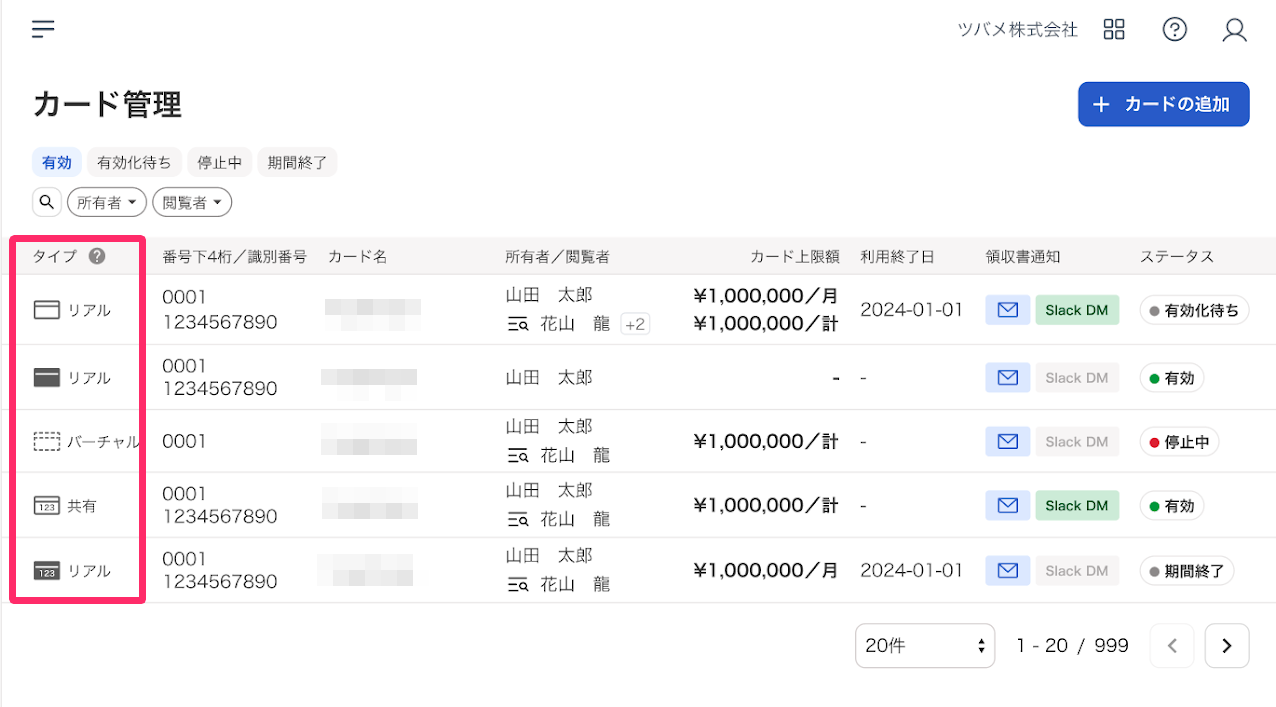Open the 閲覧者 filter dropdown

(x=192, y=202)
